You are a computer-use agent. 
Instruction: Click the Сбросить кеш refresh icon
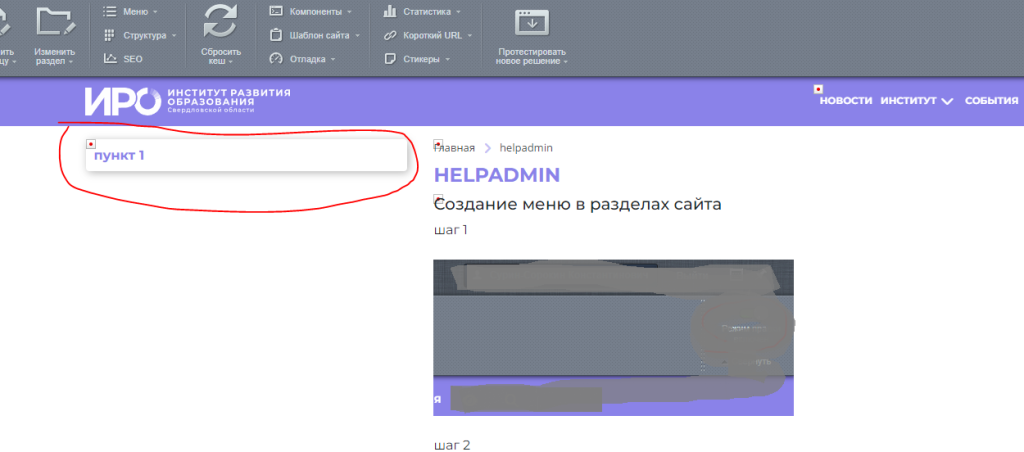(221, 22)
